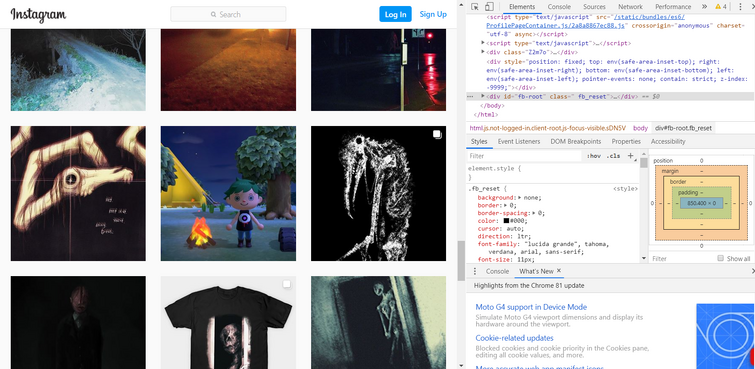Expand the collapsed script text/javascript node
Image resolution: width=755 pixels, height=369 pixels.
coord(483,43)
